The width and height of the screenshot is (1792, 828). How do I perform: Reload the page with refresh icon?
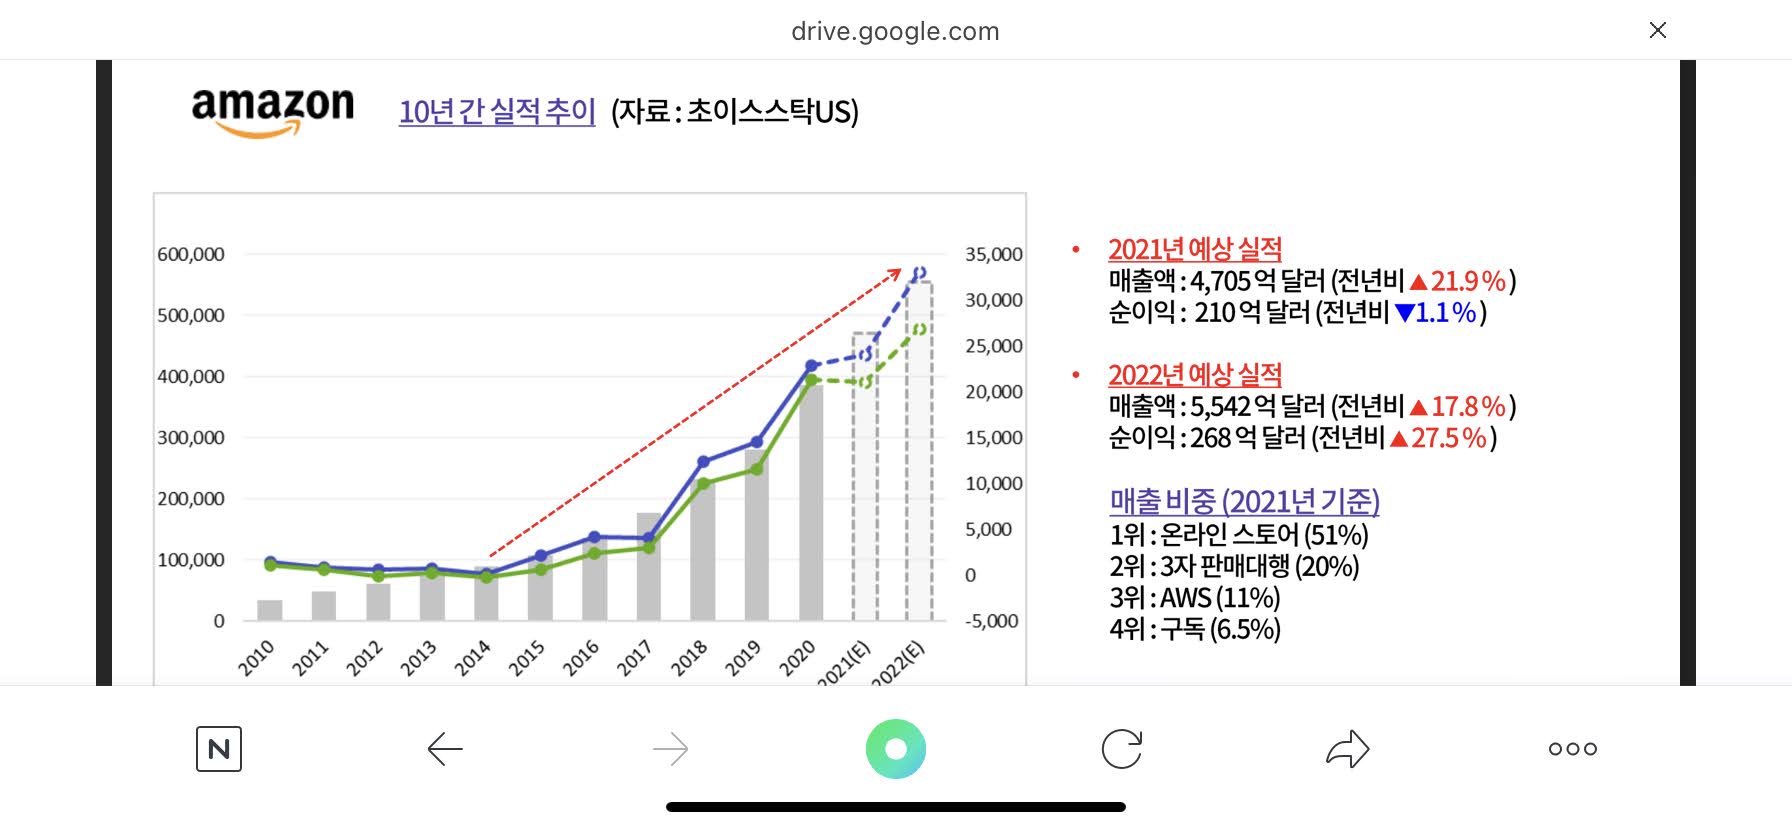1122,749
